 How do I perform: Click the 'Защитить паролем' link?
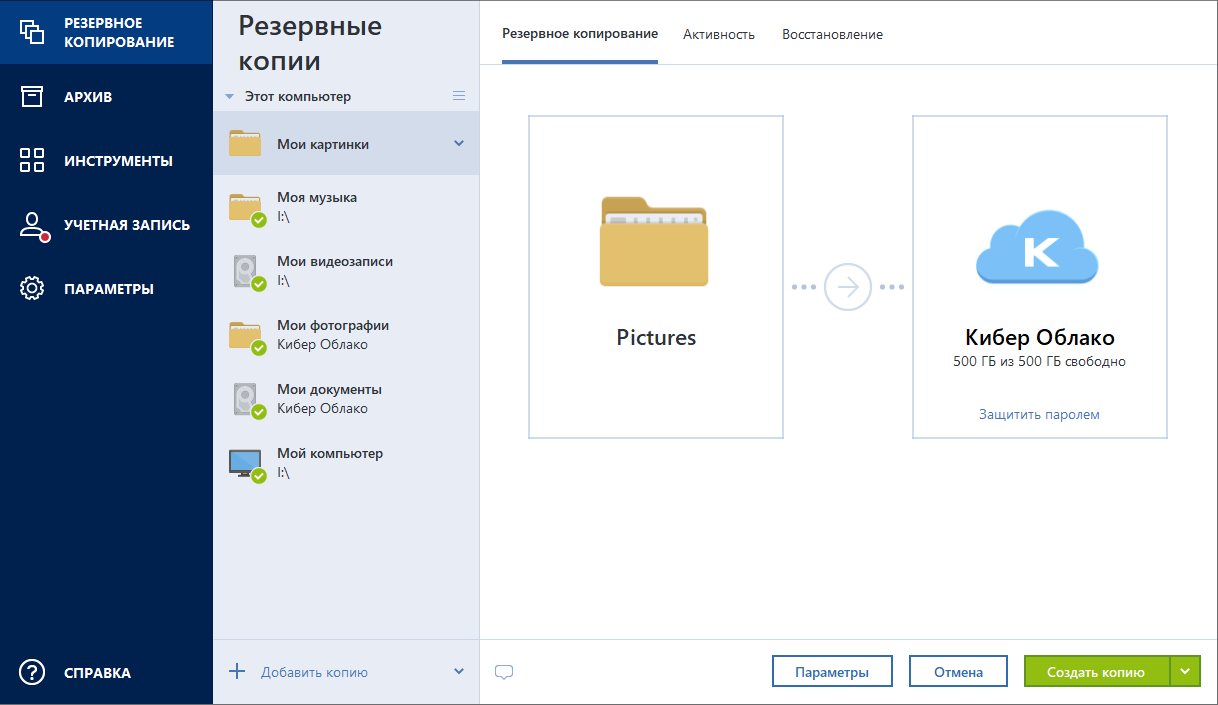[x=1039, y=414]
